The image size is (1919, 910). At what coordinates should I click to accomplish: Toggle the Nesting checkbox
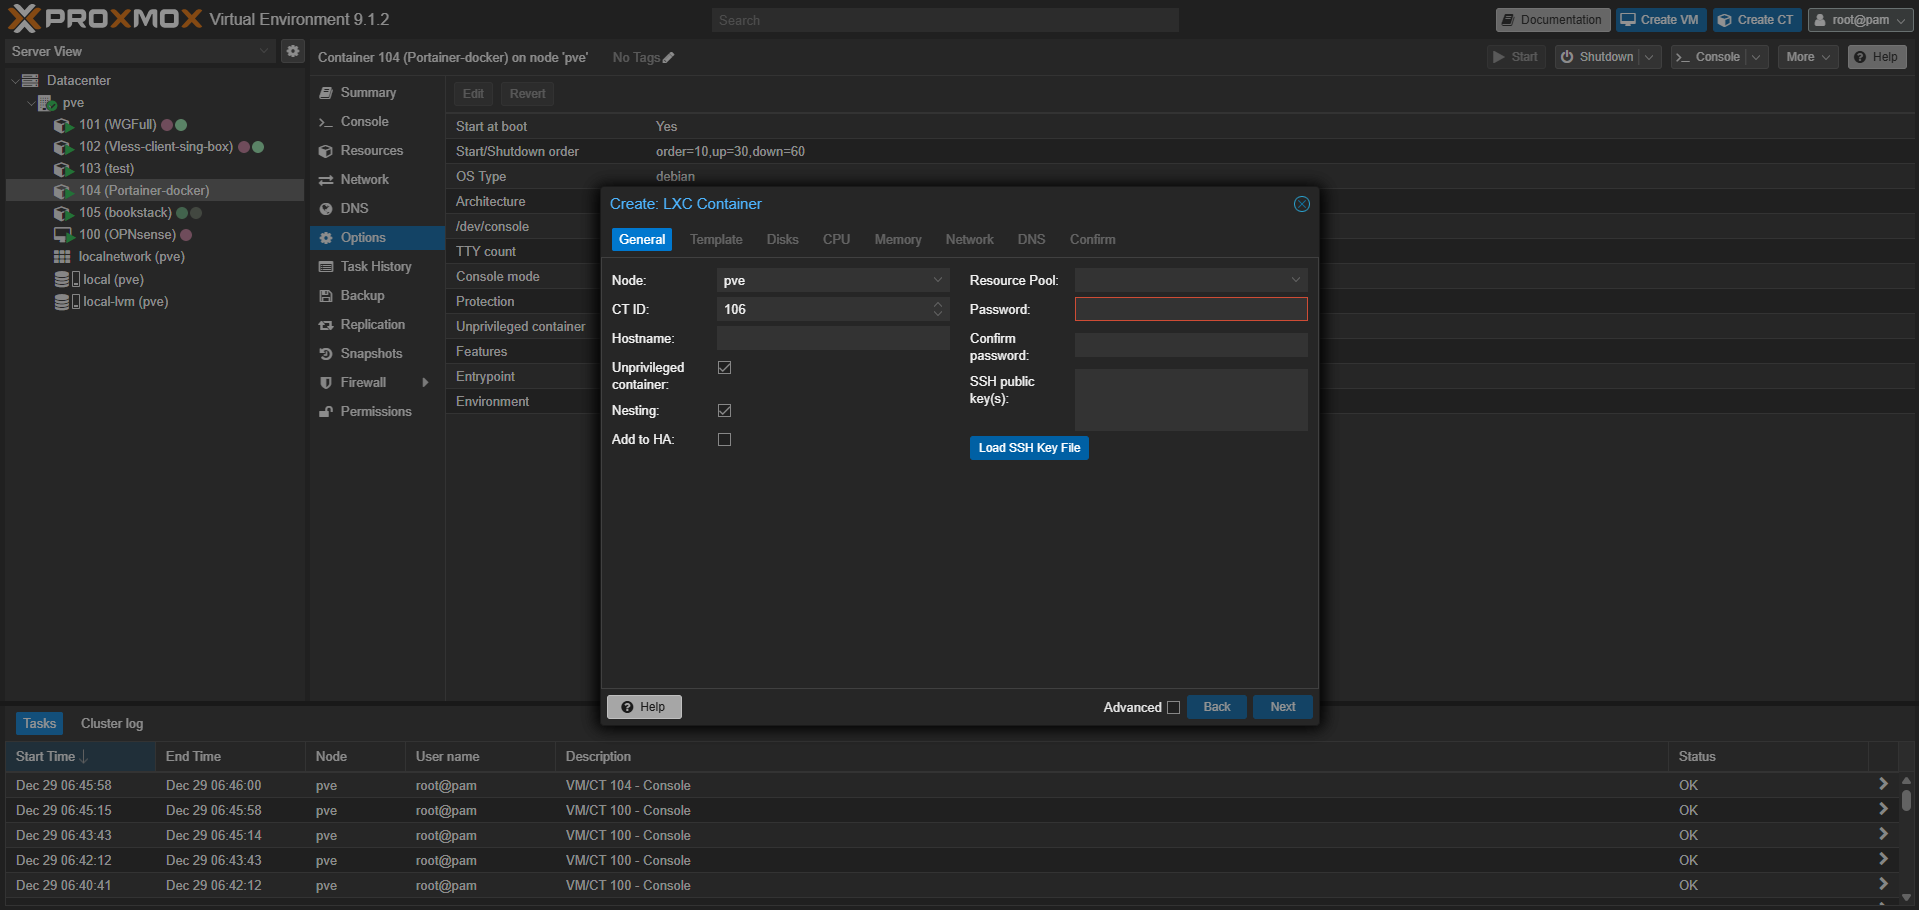(725, 411)
